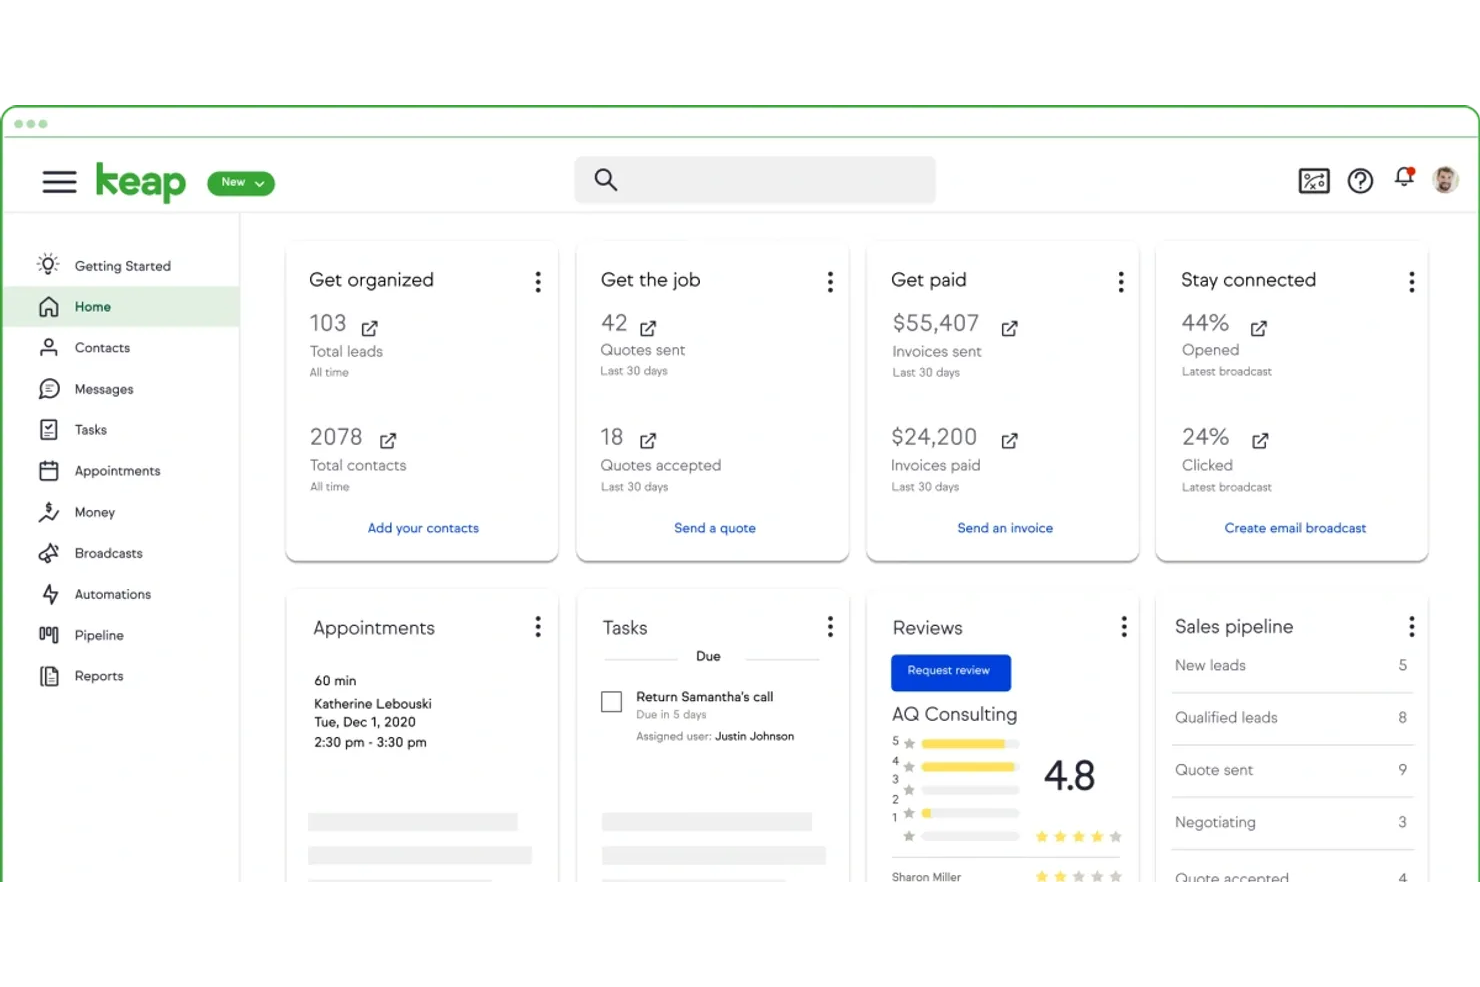The height and width of the screenshot is (987, 1480).
Task: Select Reports from the sidebar menu
Action: point(97,676)
